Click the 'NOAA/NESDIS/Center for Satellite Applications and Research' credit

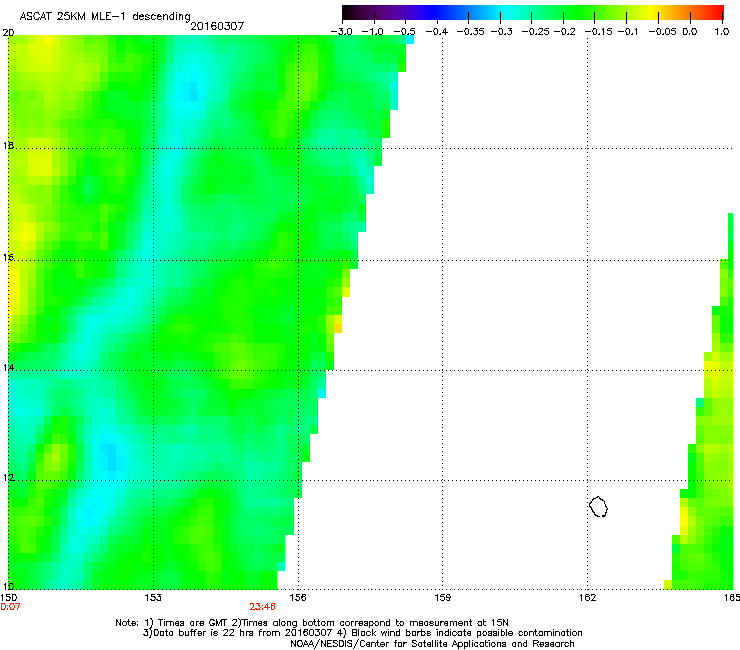(x=432, y=644)
